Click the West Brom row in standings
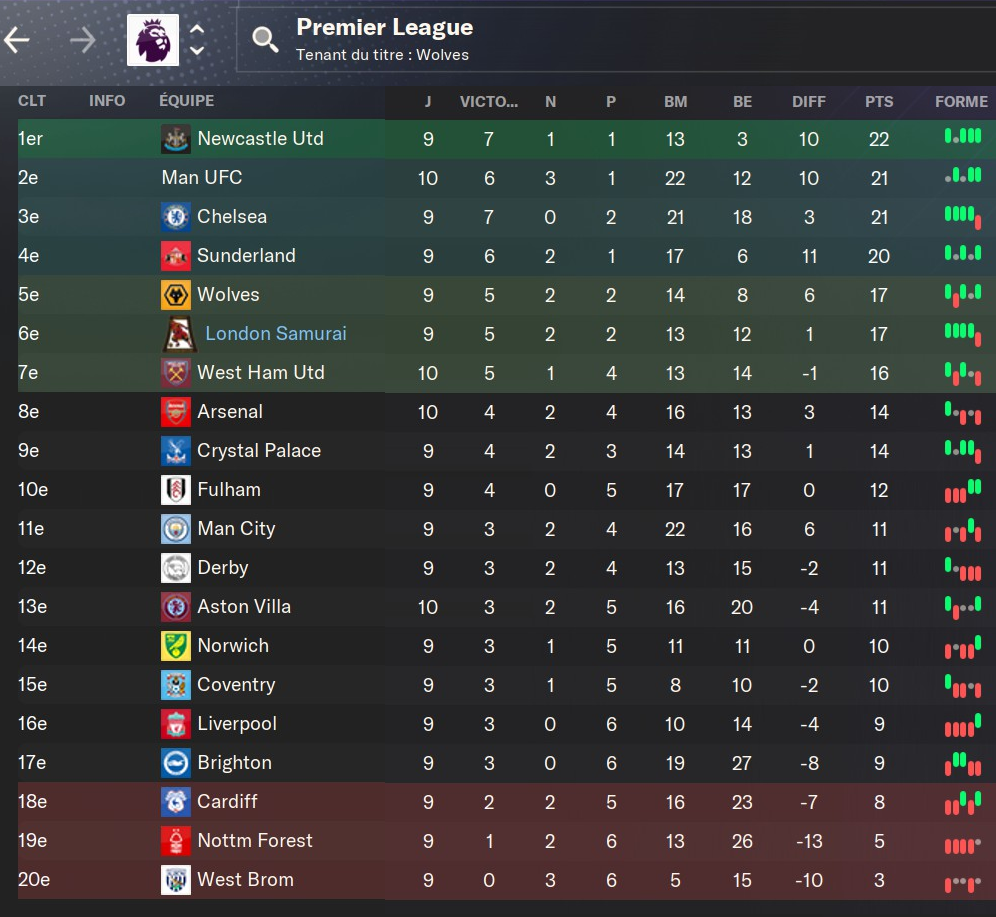Viewport: 996px width, 917px height. click(x=506, y=880)
